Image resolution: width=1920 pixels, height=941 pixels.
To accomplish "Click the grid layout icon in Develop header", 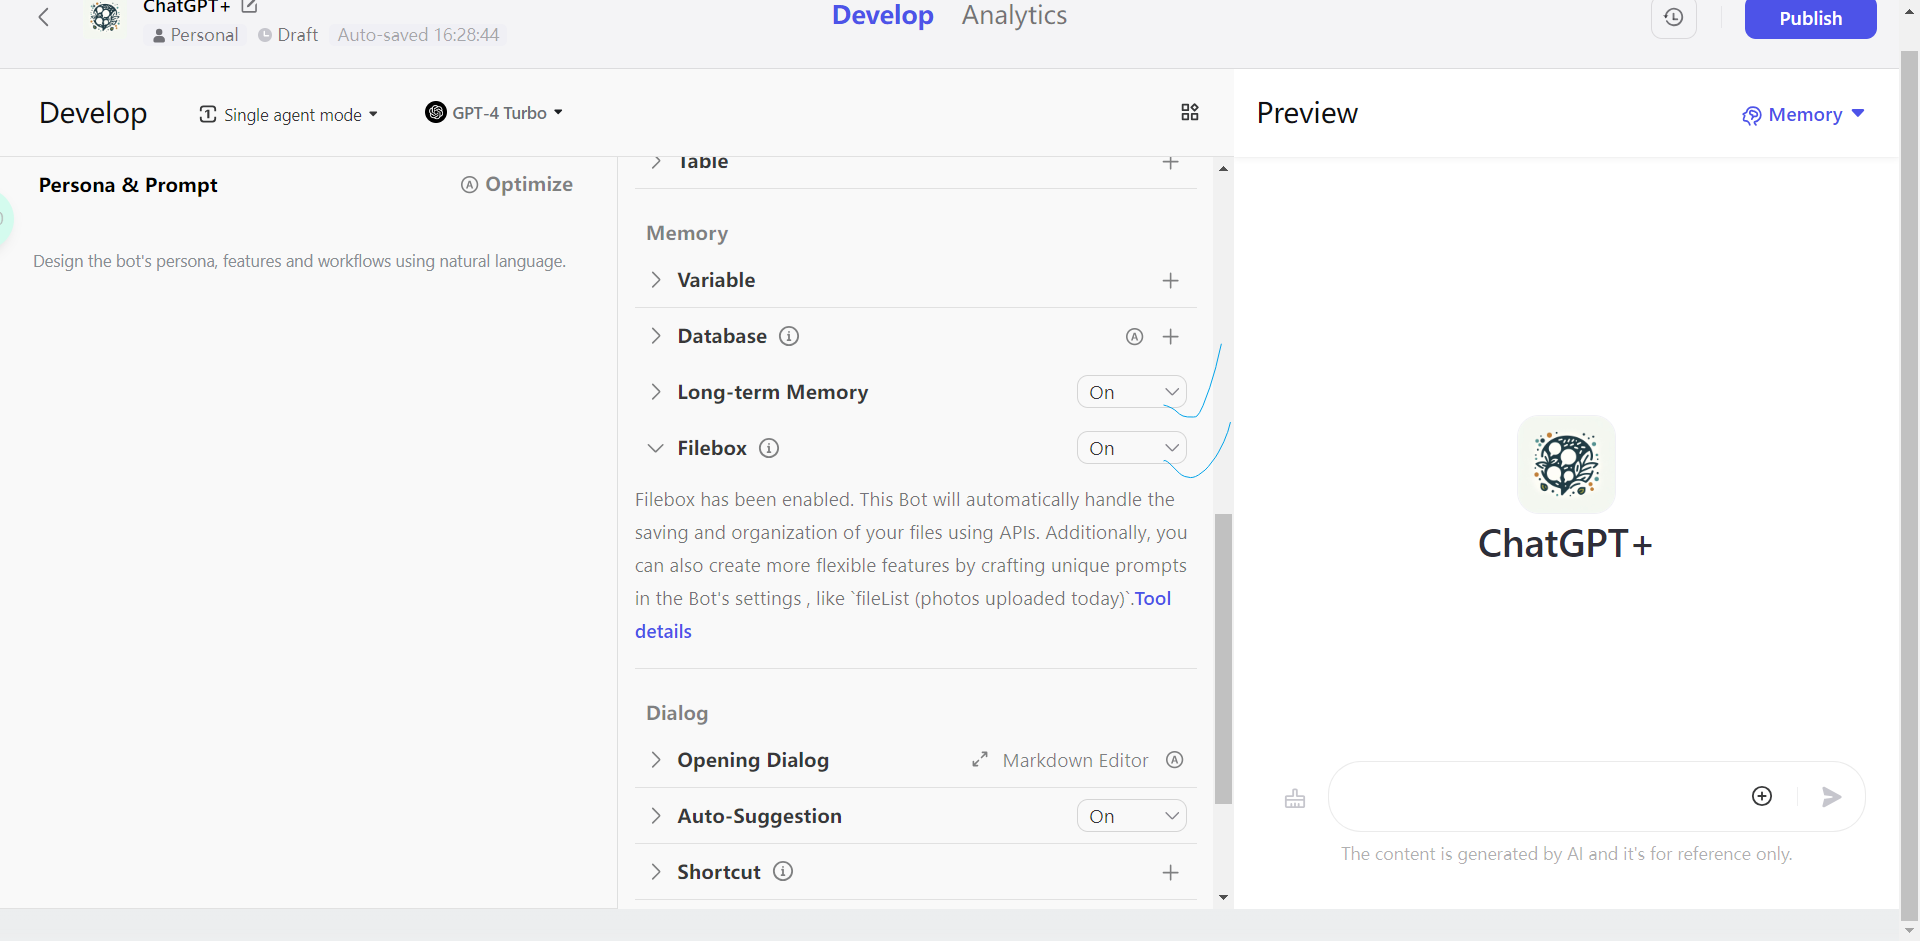I will pos(1189,112).
